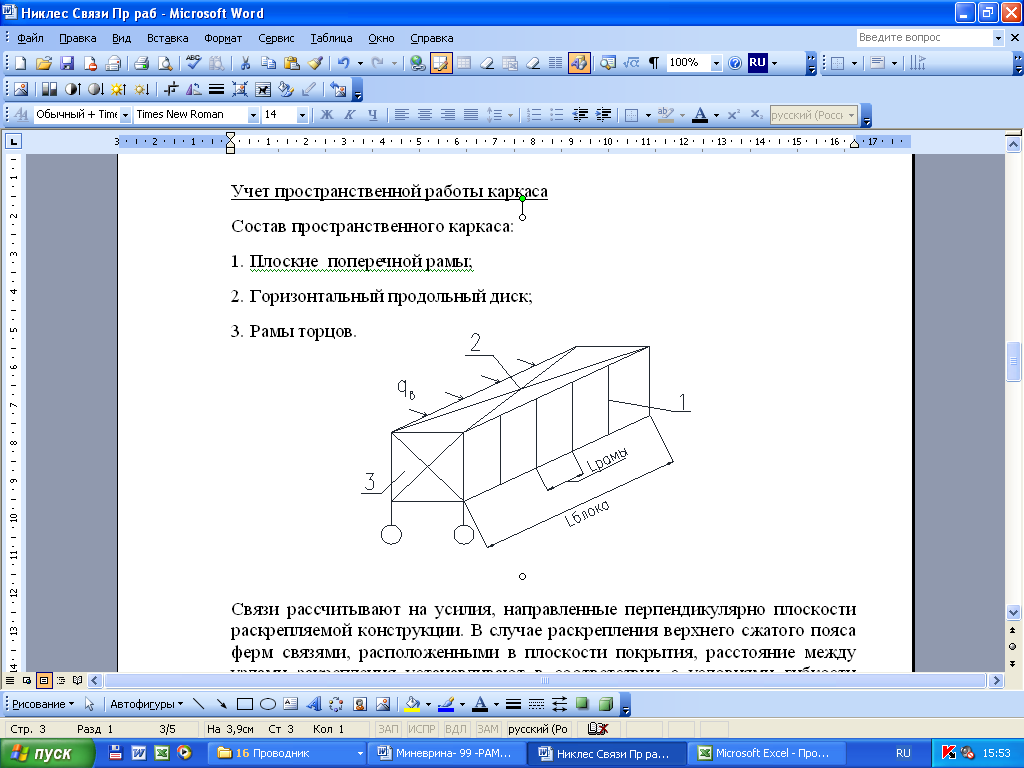The image size is (1024, 768).
Task: Toggle Italic formatting (К)
Action: tap(349, 115)
